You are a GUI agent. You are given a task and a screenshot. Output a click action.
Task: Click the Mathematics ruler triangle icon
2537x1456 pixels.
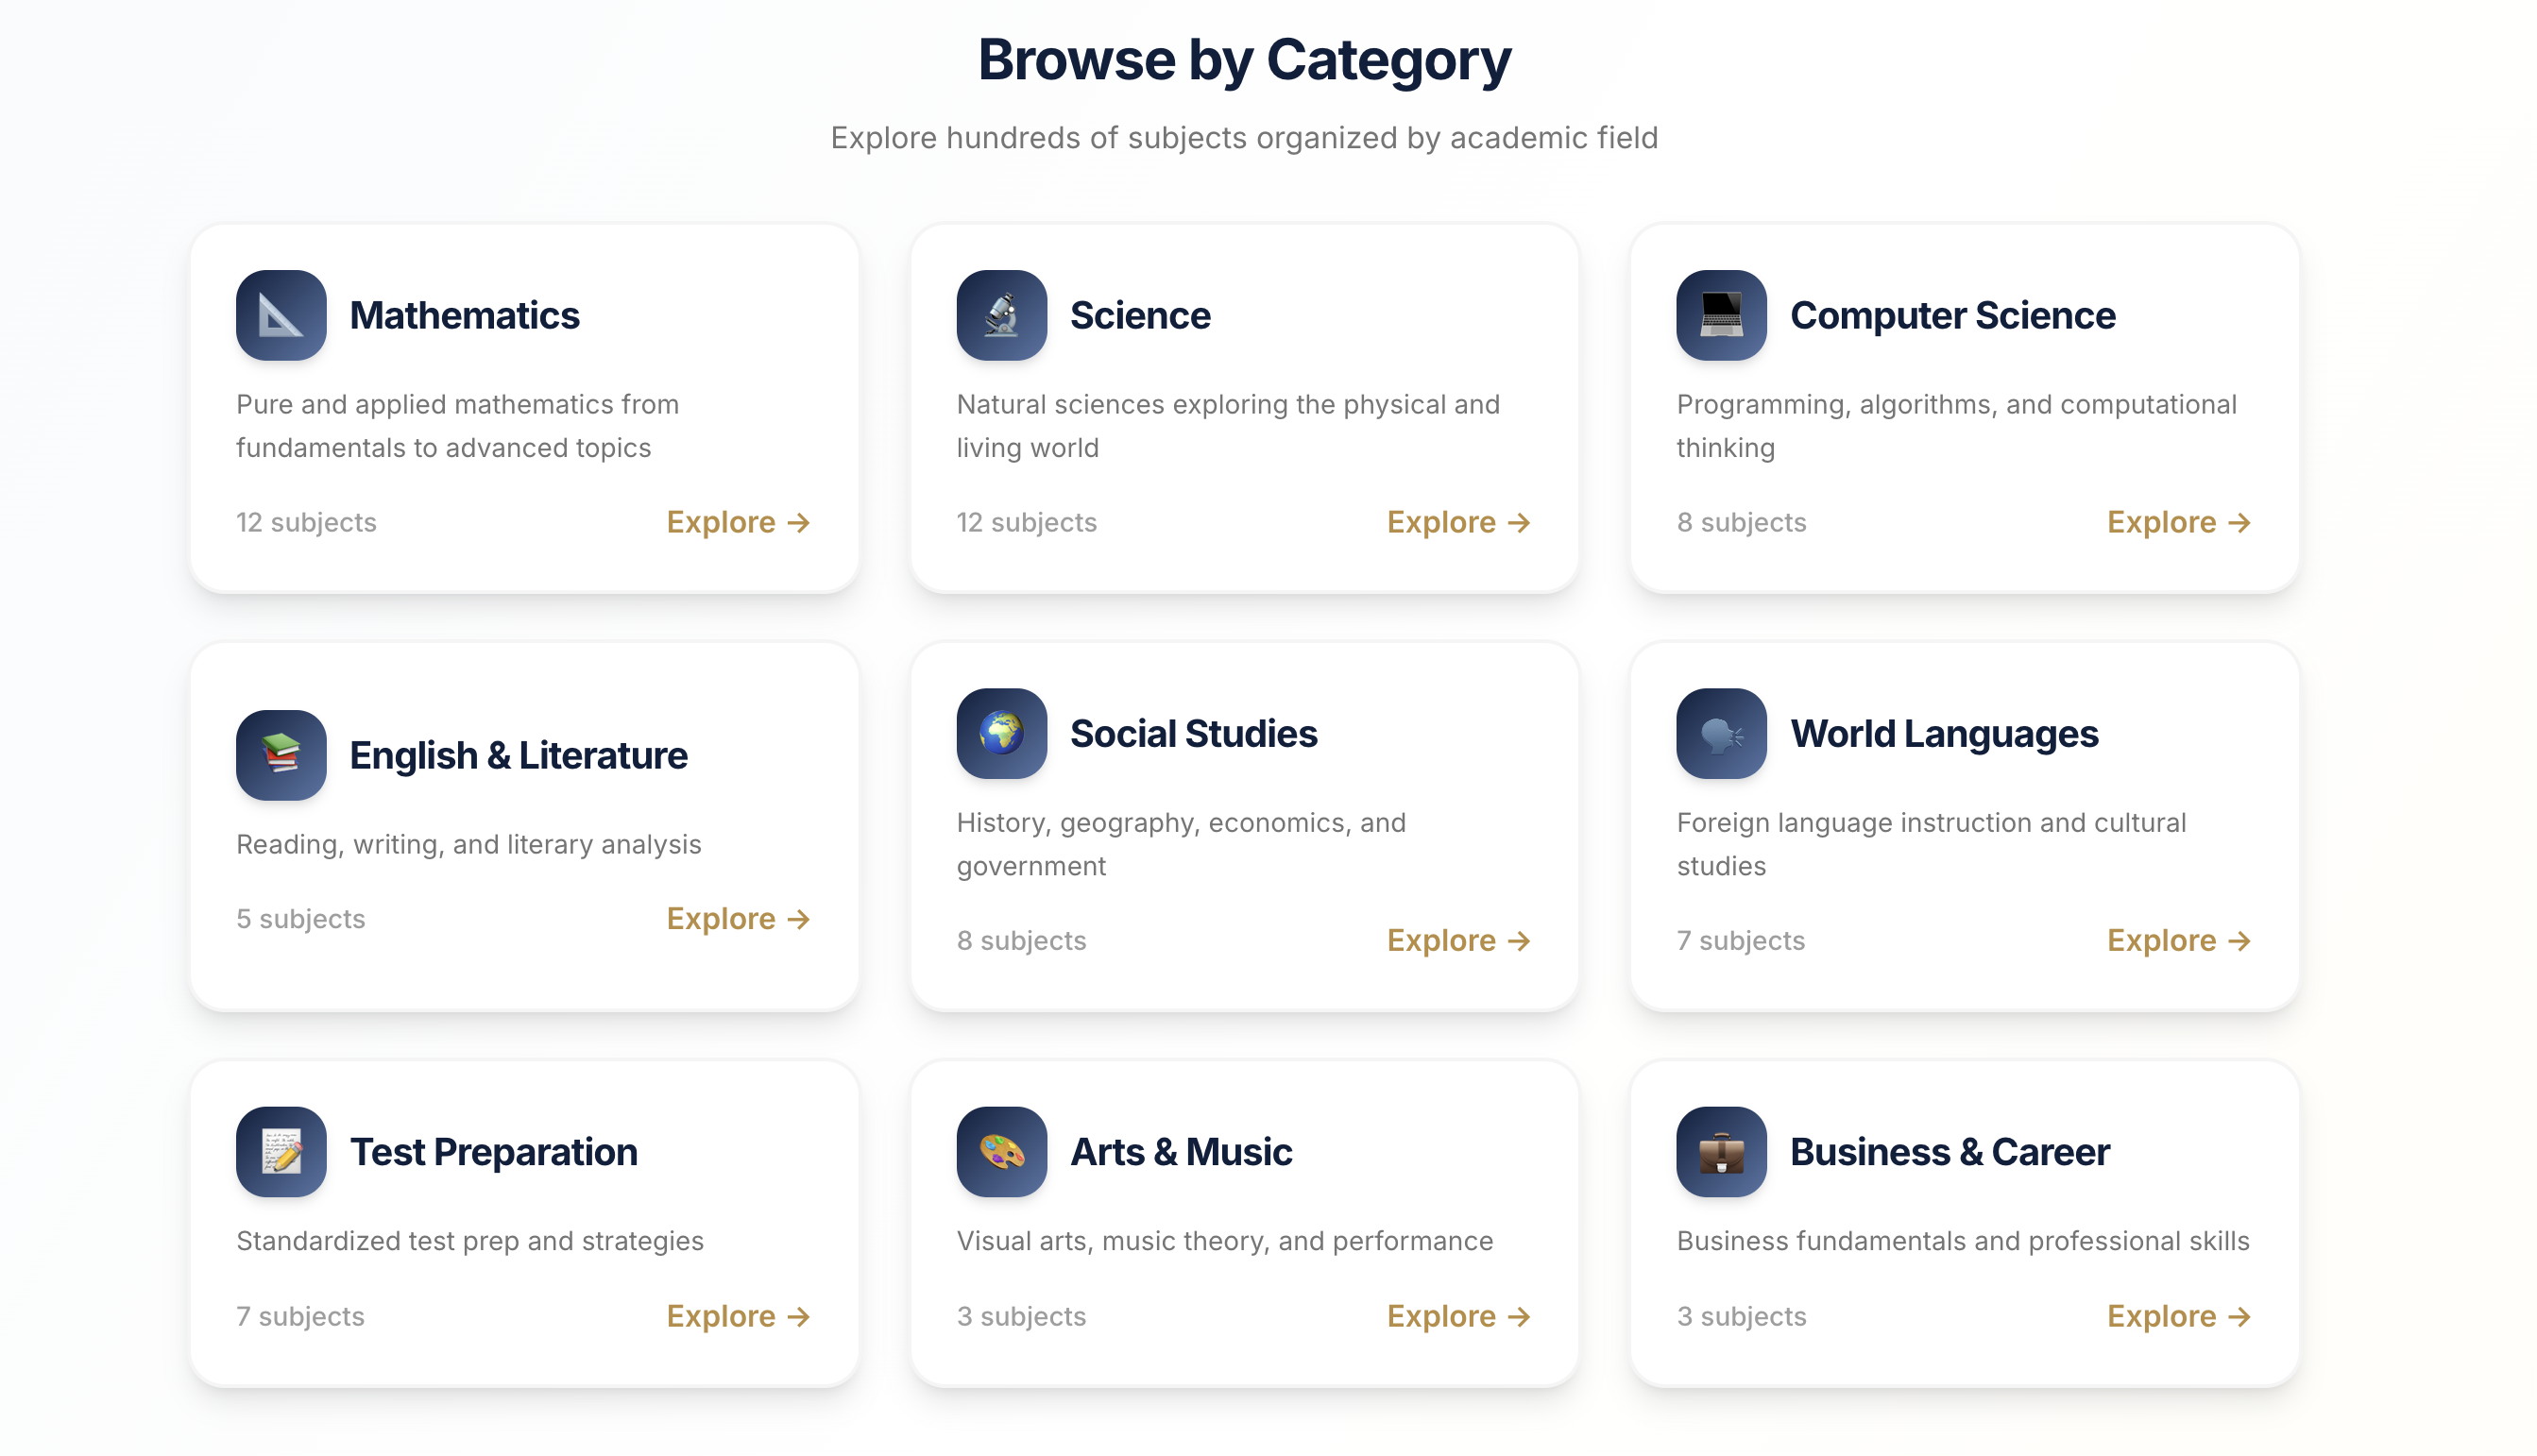pyautogui.click(x=281, y=315)
